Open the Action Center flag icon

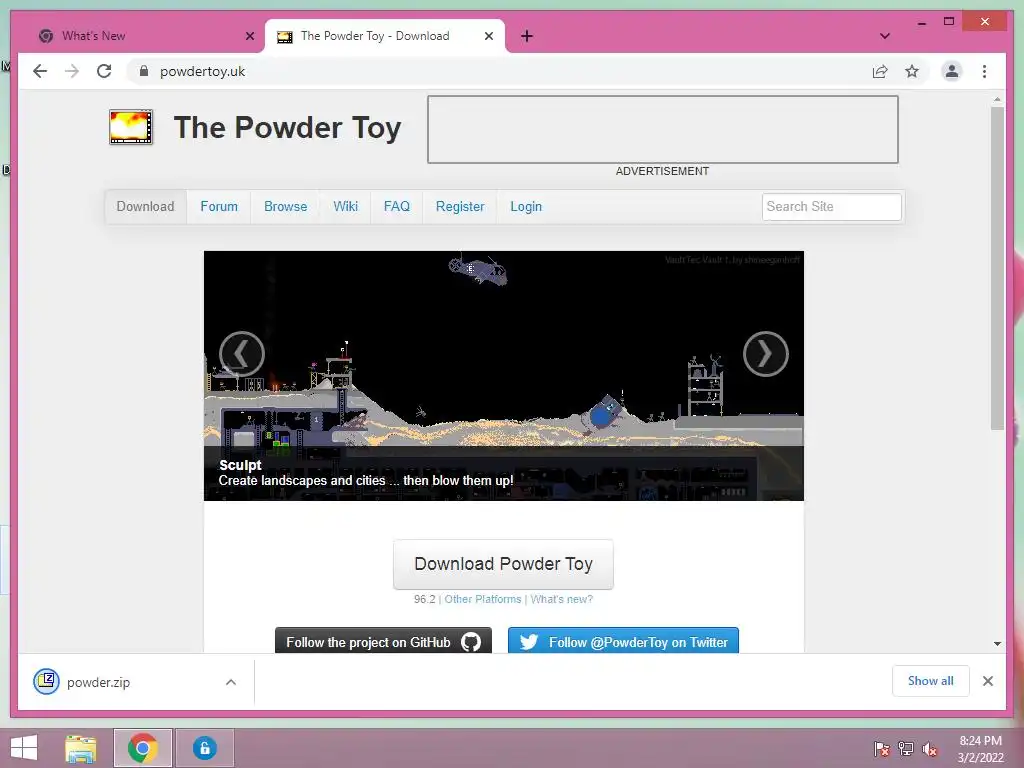(881, 748)
